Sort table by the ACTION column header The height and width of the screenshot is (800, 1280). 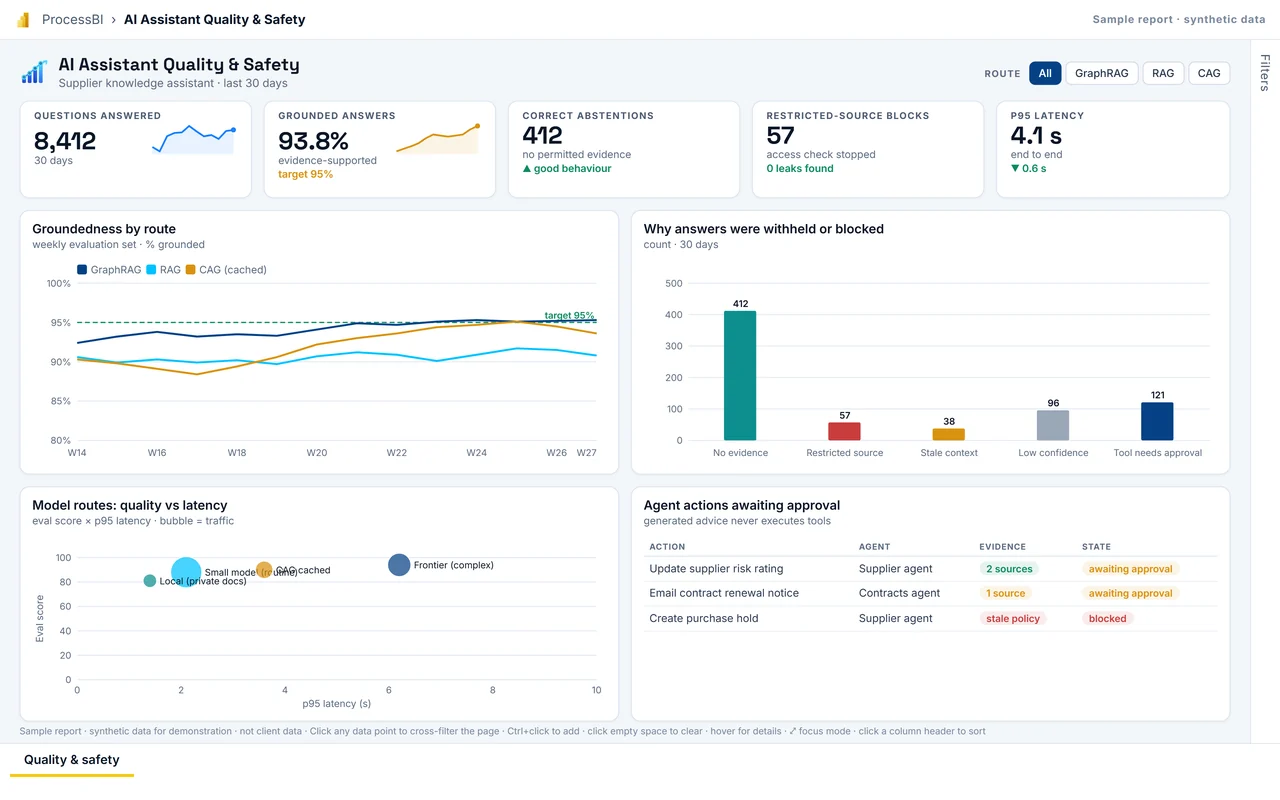pyautogui.click(x=667, y=547)
